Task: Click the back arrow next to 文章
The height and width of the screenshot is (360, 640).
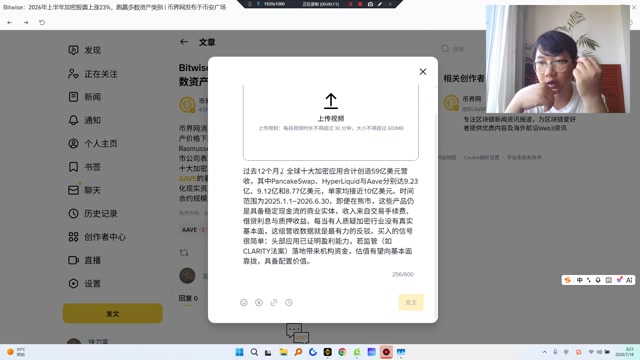Action: pyautogui.click(x=184, y=42)
